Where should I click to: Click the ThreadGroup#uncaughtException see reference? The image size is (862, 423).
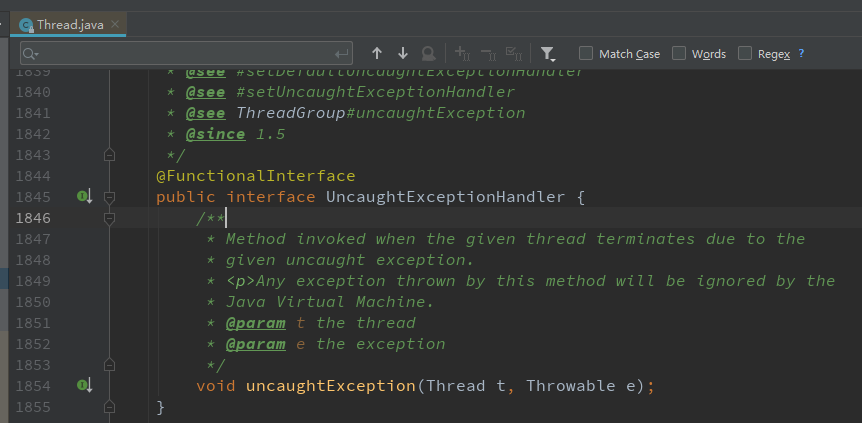(x=381, y=113)
